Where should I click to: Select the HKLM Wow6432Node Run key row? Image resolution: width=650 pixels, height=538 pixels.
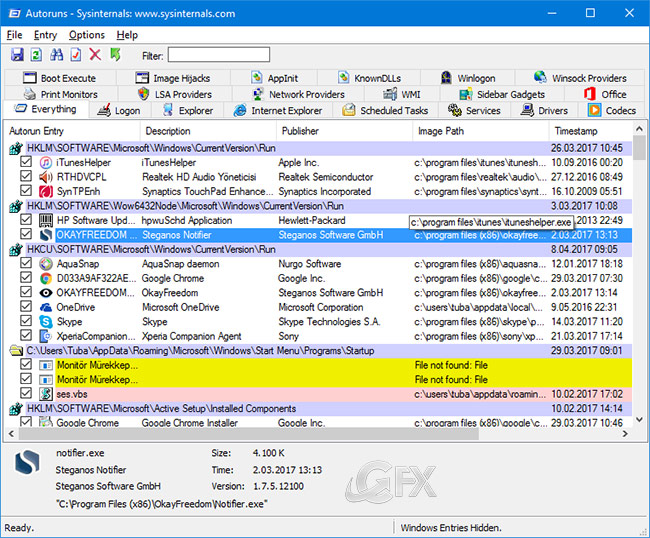[x=320, y=206]
